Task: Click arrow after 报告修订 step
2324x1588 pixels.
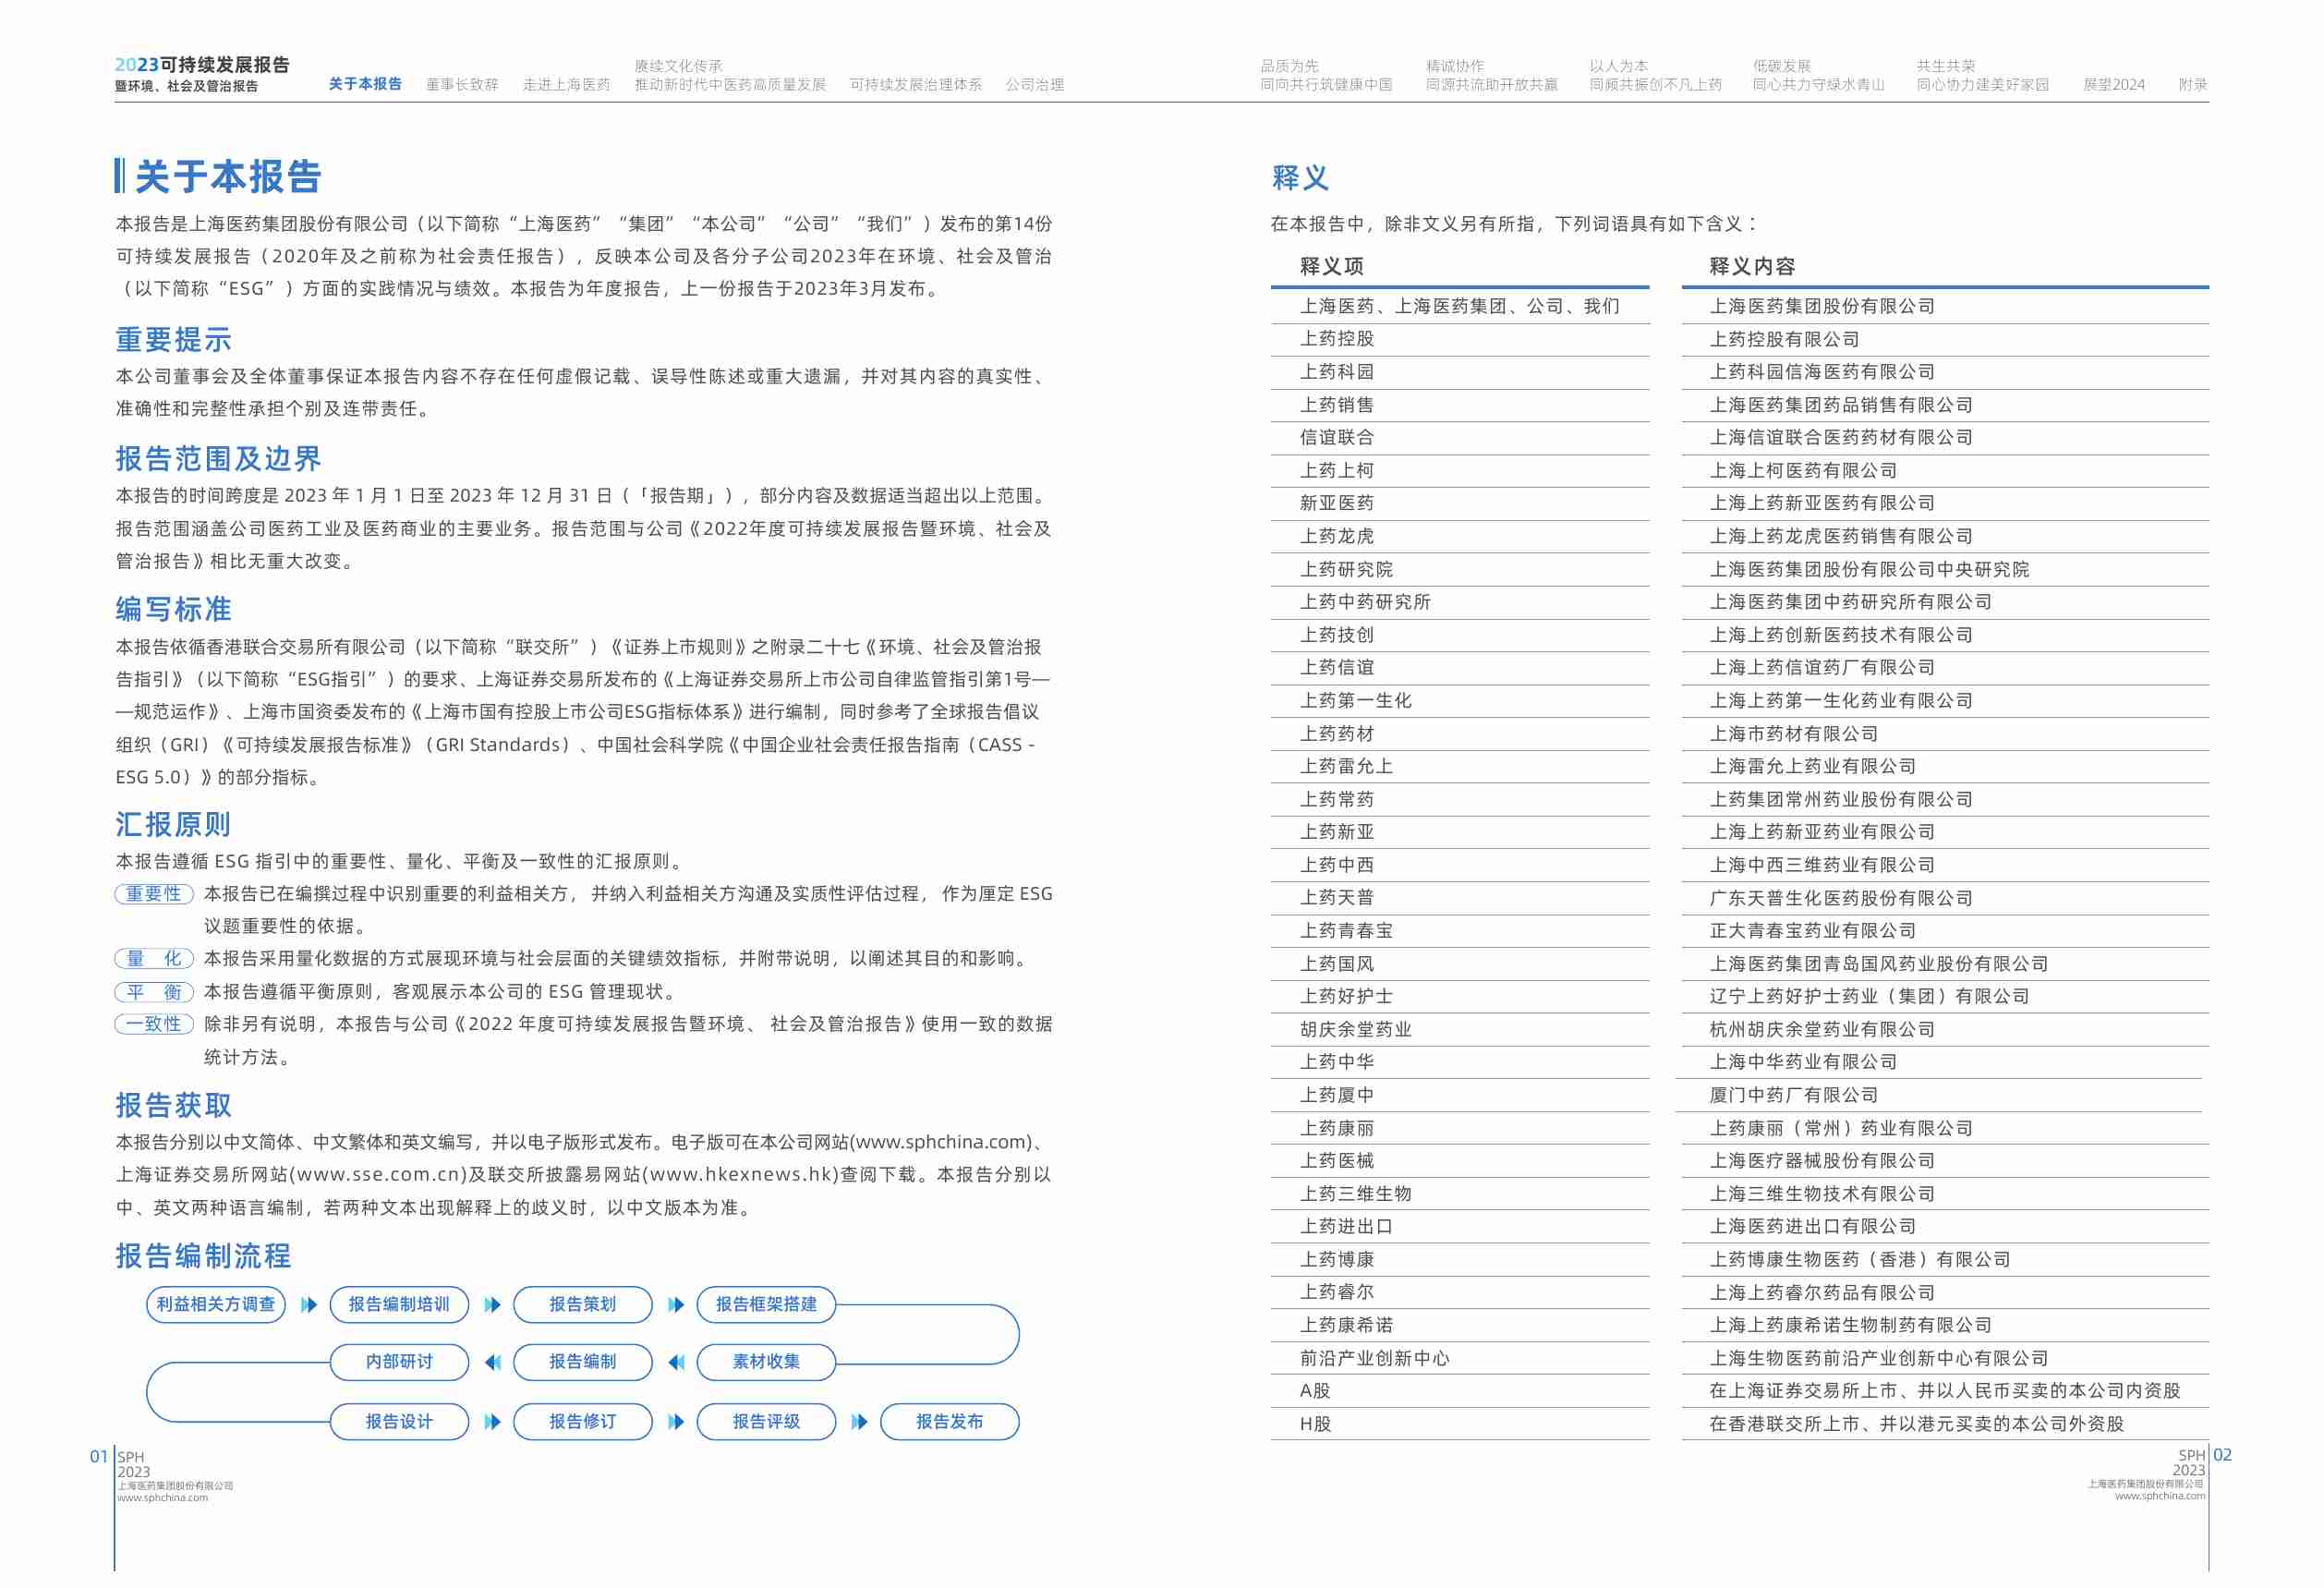Action: tap(676, 1422)
